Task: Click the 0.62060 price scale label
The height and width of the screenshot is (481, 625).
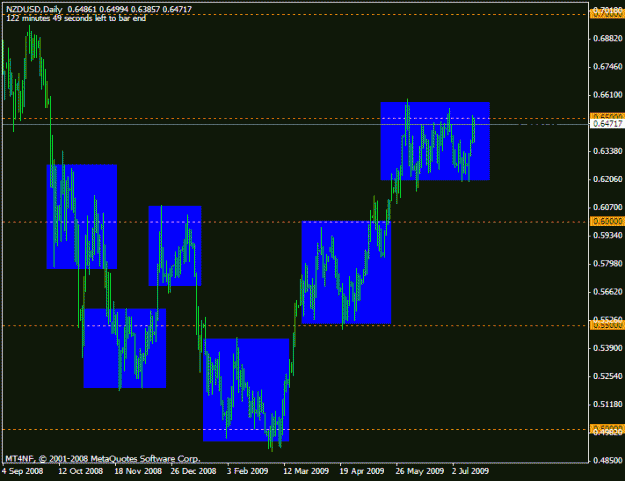Action: click(607, 179)
